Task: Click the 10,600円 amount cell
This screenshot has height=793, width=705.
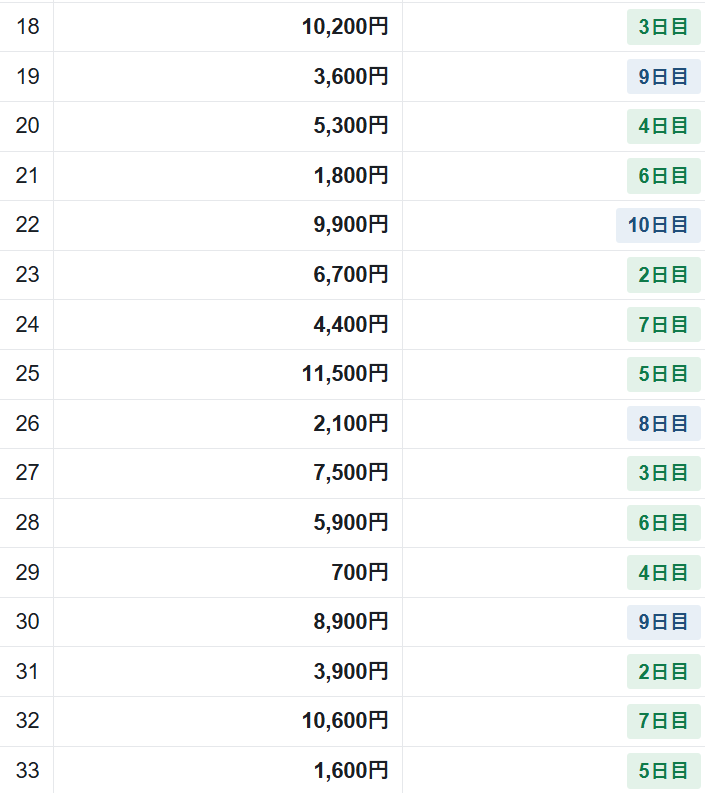Action: point(228,721)
